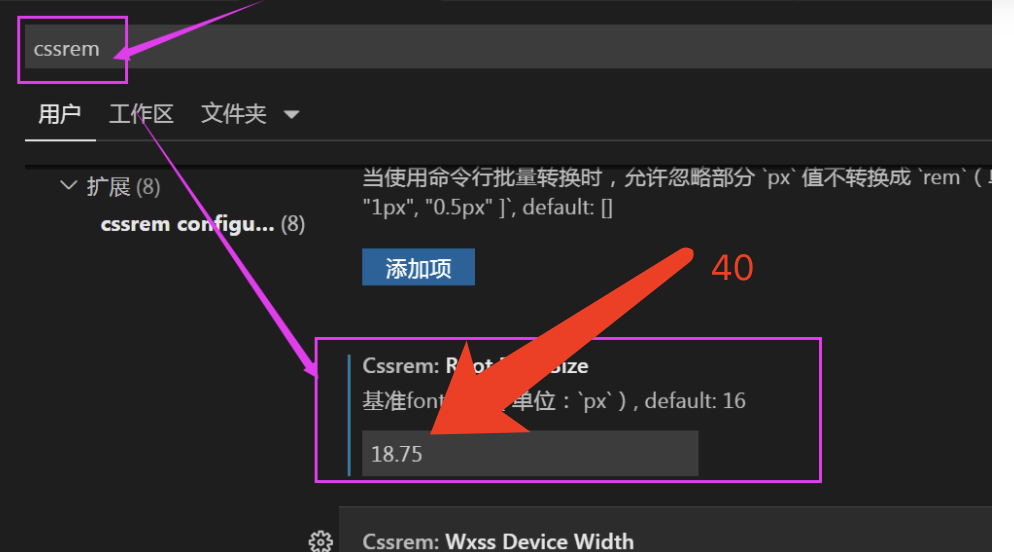Click the settings search box containing cssrem

[508, 48]
